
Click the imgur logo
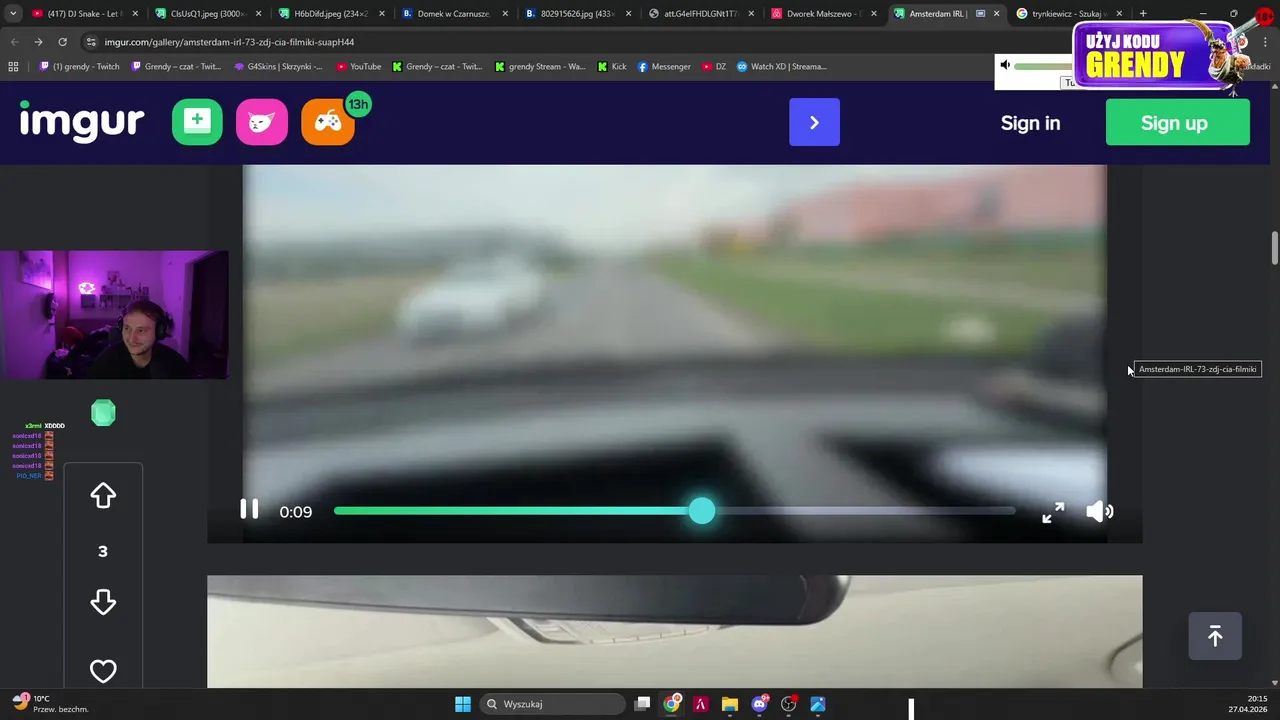82,122
